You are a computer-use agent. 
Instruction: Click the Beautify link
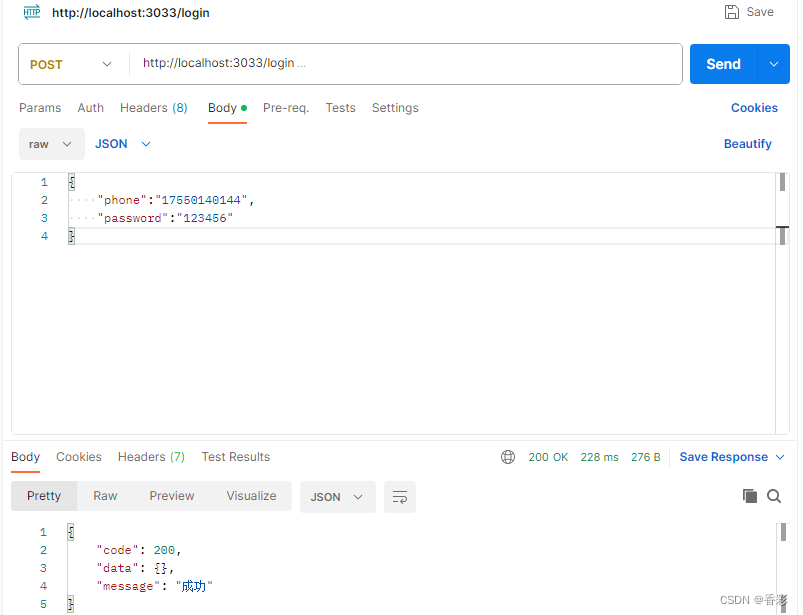[748, 144]
